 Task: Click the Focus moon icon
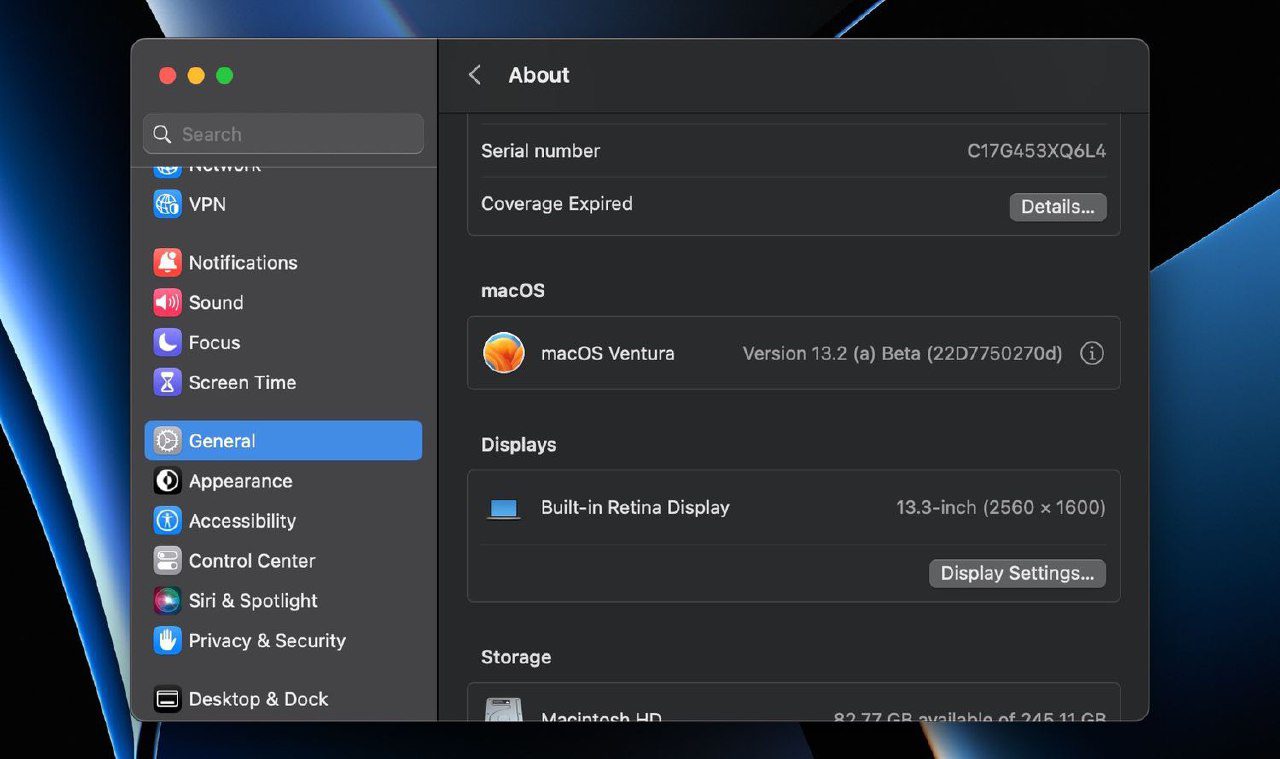click(167, 343)
